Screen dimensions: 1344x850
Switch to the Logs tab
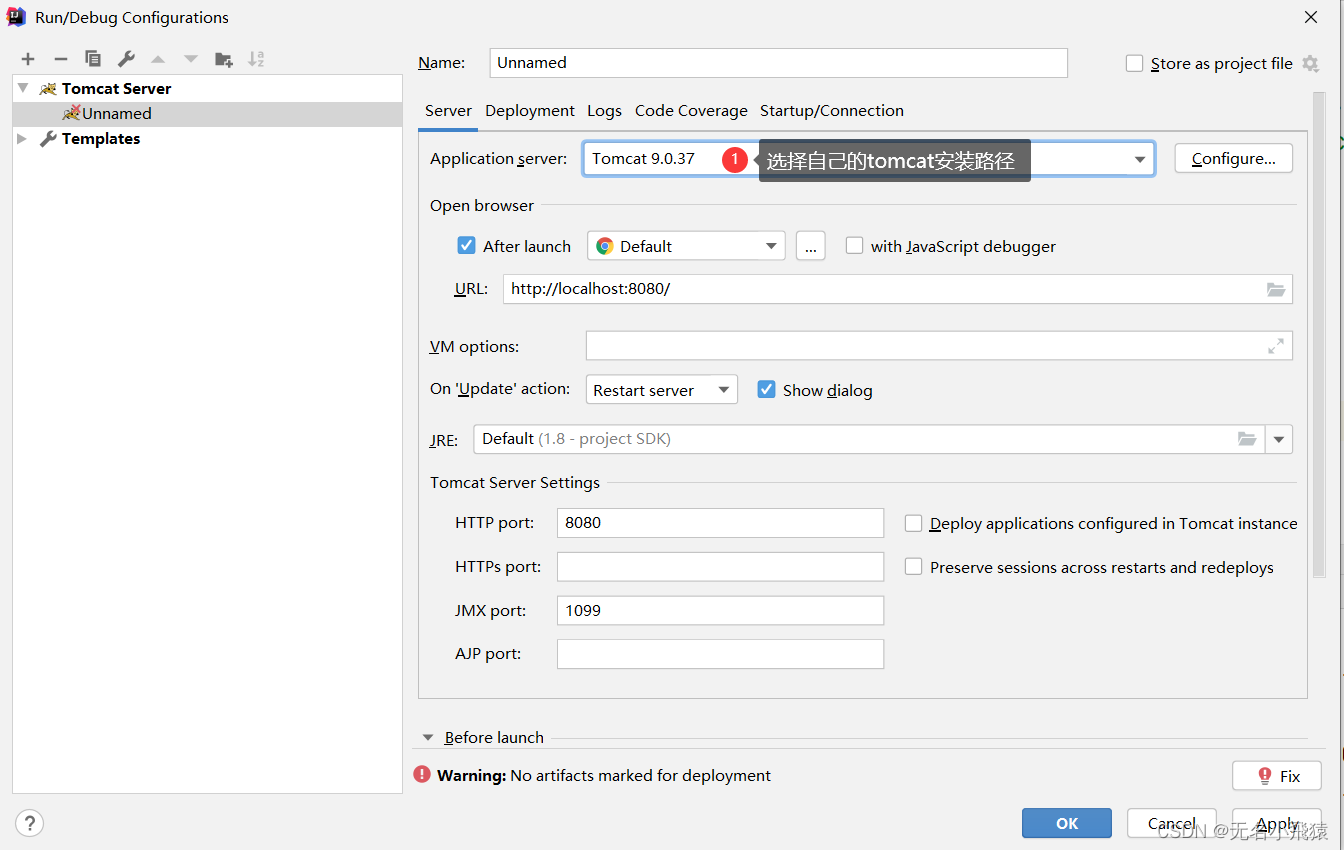click(604, 111)
